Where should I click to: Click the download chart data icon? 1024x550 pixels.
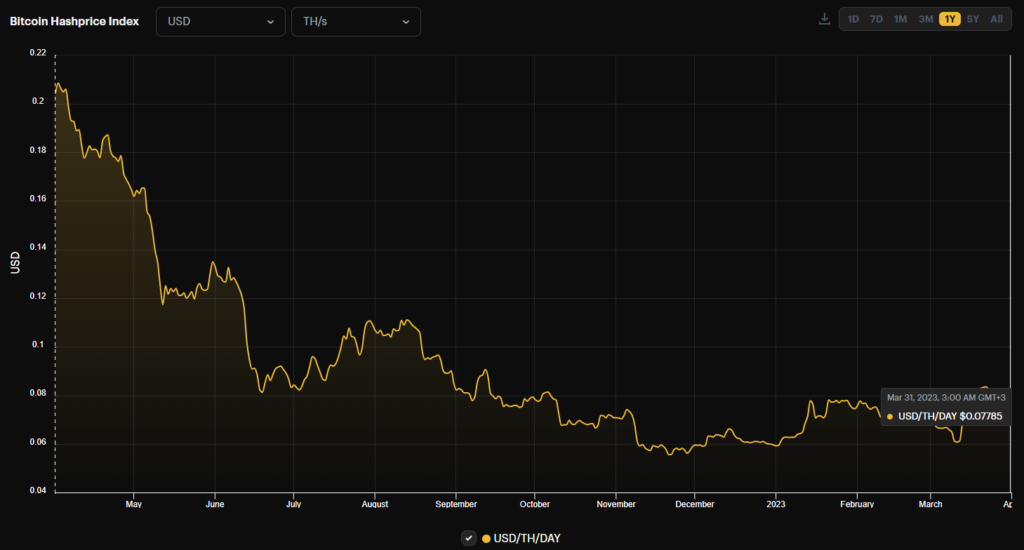coord(824,19)
